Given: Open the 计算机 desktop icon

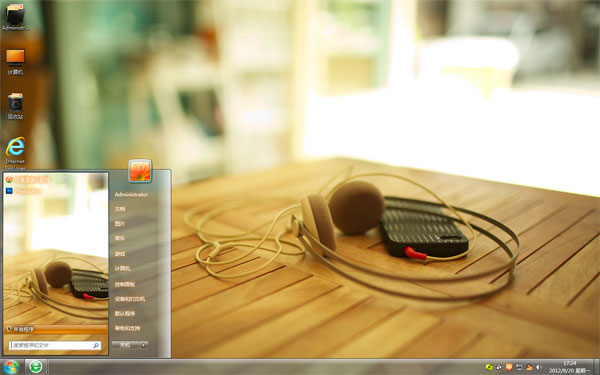Looking at the screenshot, I should coord(15,62).
